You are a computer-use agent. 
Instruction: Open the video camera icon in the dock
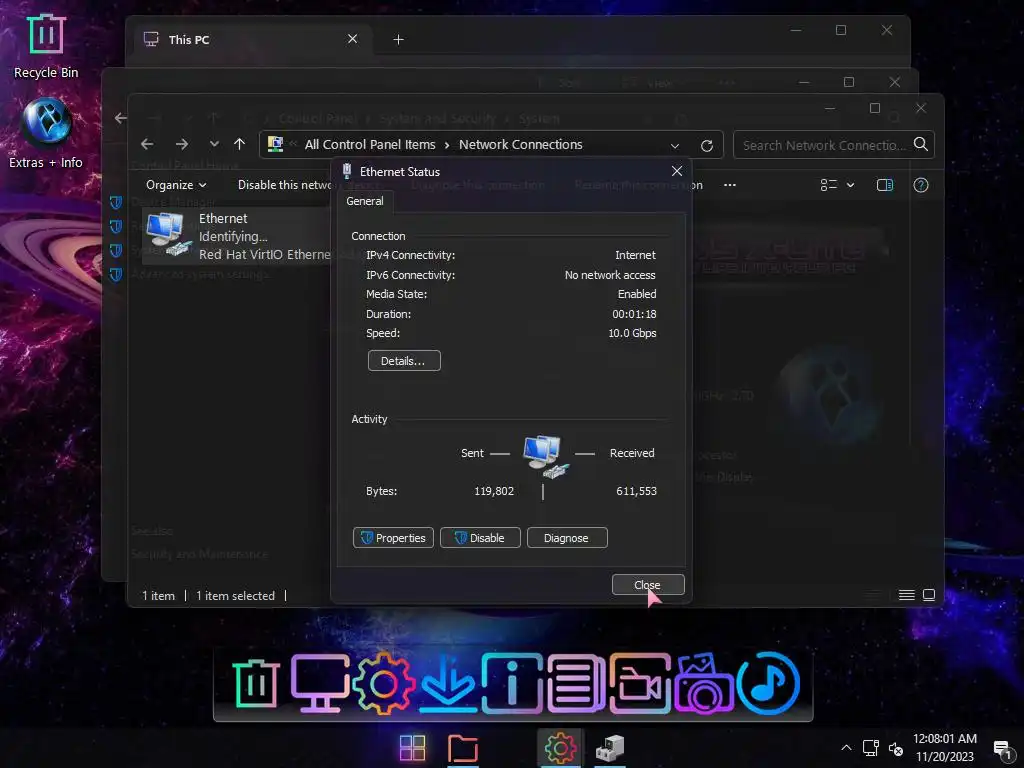pyautogui.click(x=640, y=684)
